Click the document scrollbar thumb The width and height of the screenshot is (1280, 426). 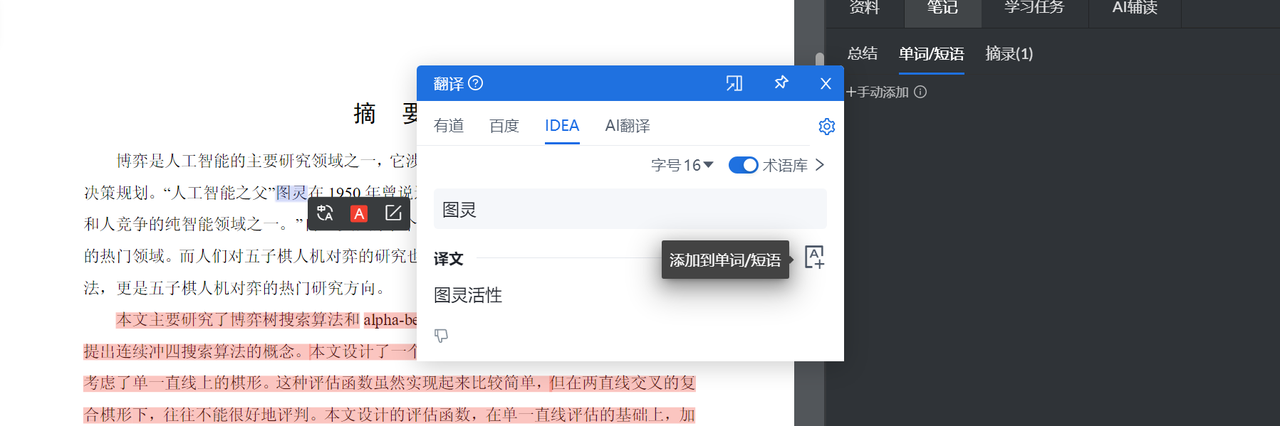tap(820, 60)
